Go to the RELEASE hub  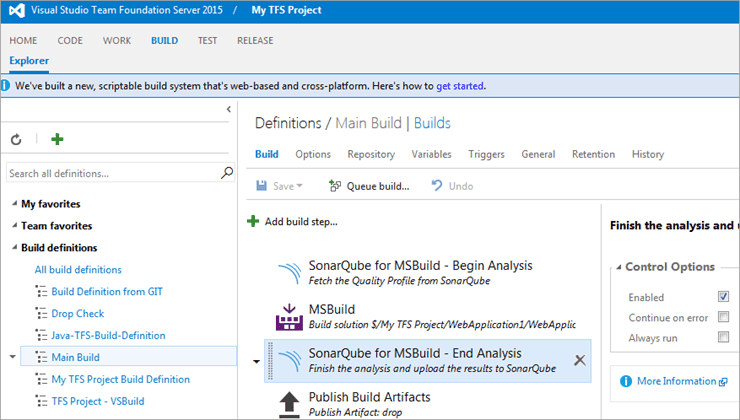click(x=255, y=41)
